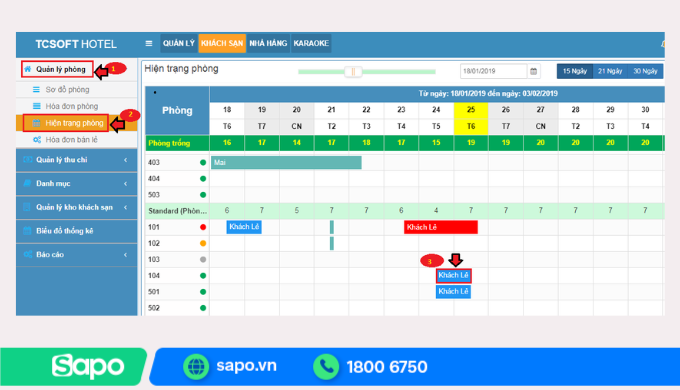Click the green status dot for room 403
Image resolution: width=680 pixels, height=390 pixels.
(x=203, y=163)
